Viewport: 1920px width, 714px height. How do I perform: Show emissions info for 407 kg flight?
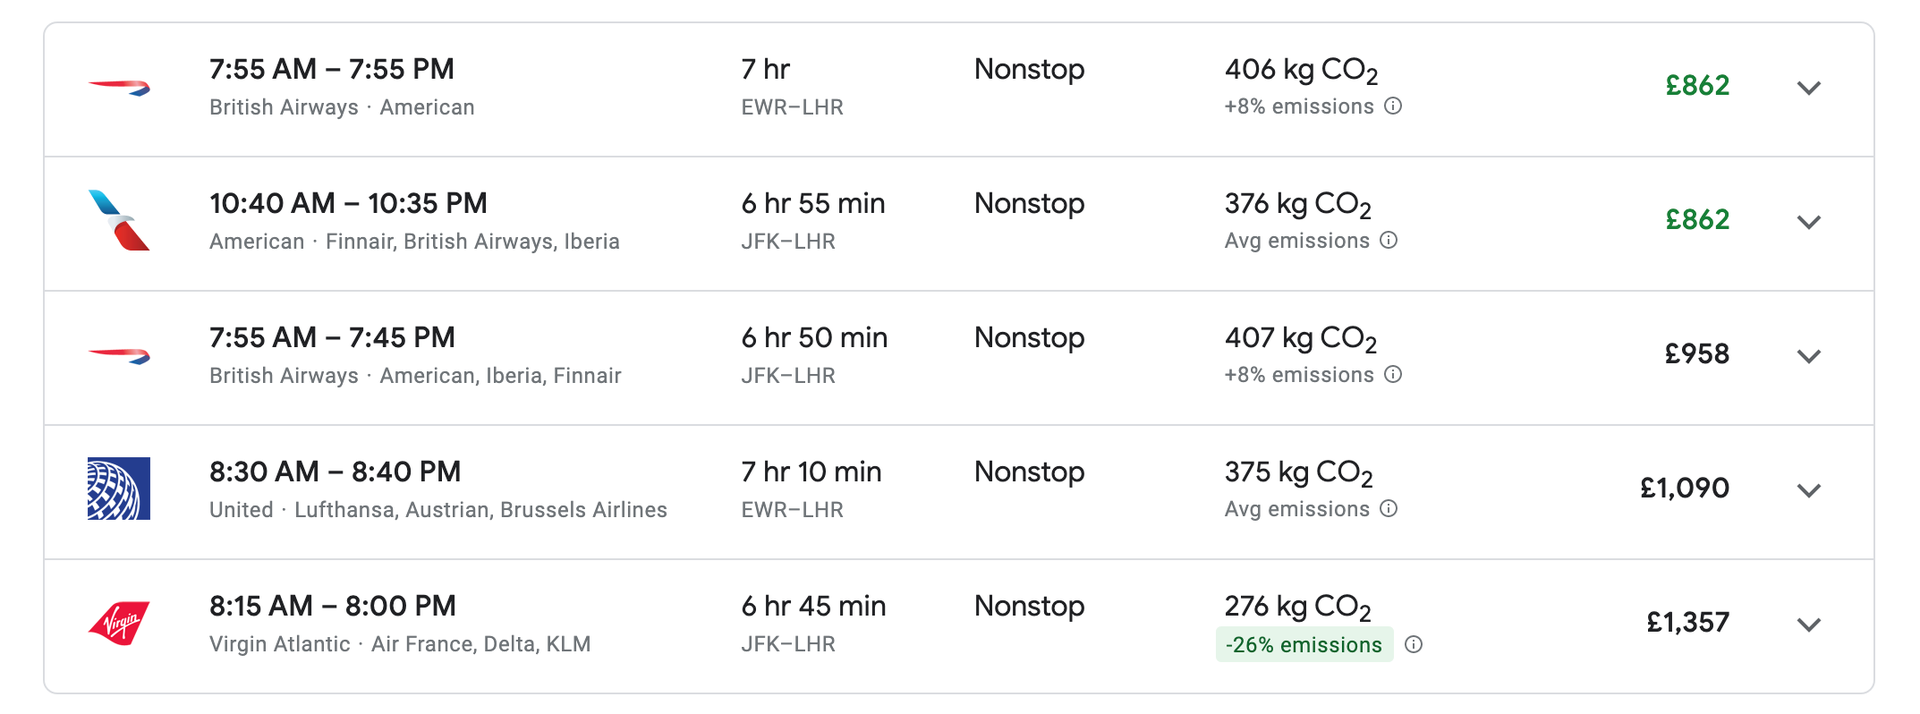tap(1393, 374)
